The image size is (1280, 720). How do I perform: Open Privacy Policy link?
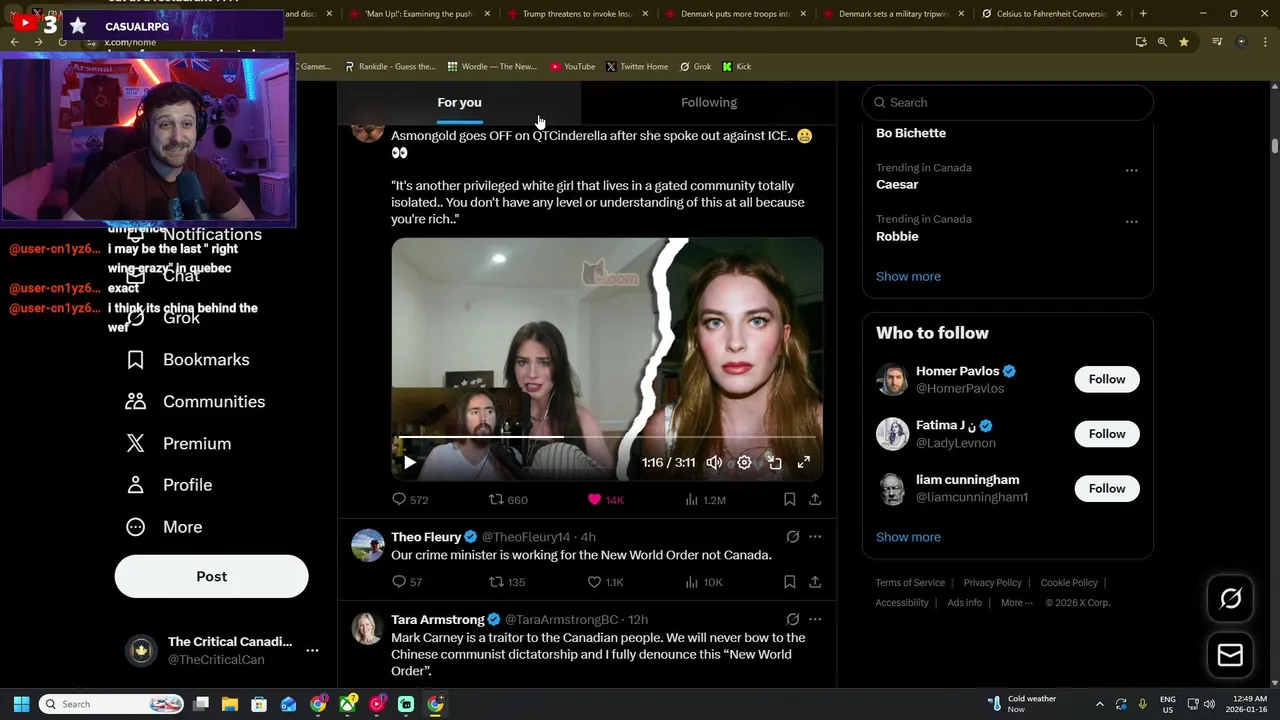[992, 583]
